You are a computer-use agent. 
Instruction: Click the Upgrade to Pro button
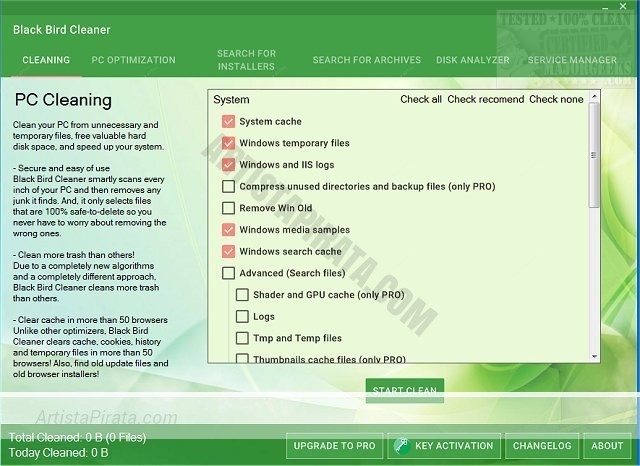coord(334,446)
